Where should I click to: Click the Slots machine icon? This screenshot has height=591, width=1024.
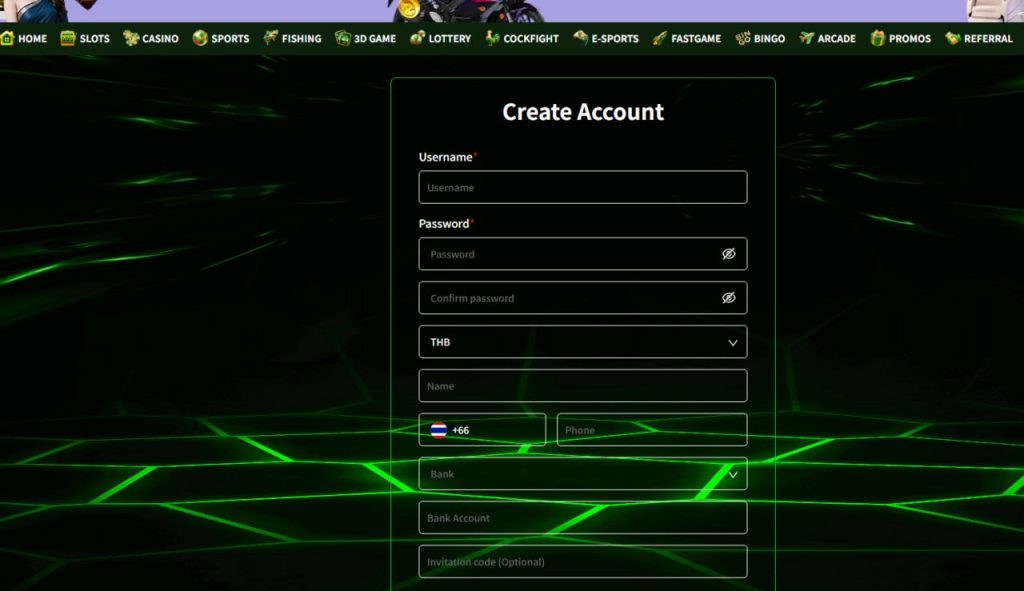coord(68,39)
